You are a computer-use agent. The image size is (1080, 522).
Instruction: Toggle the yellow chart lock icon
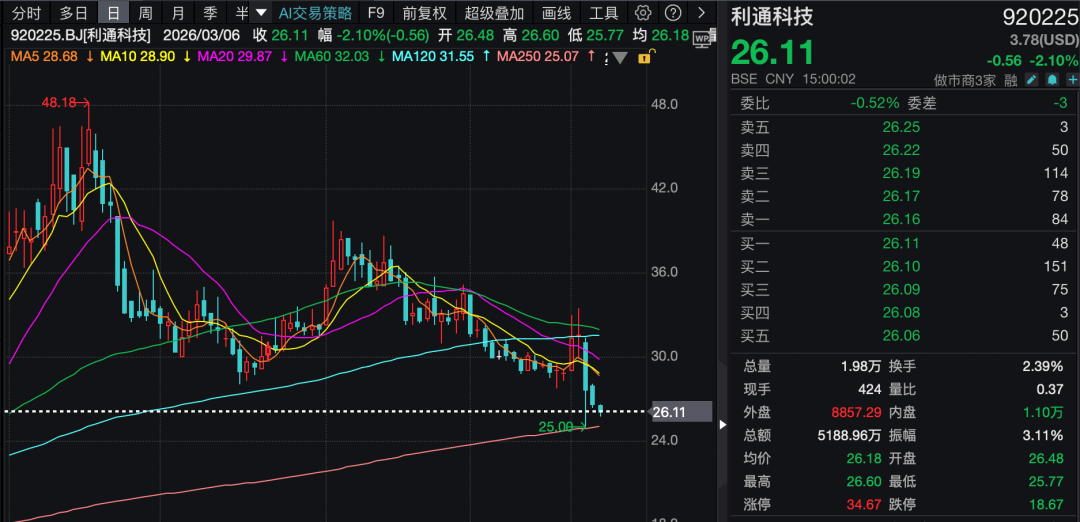tap(643, 57)
